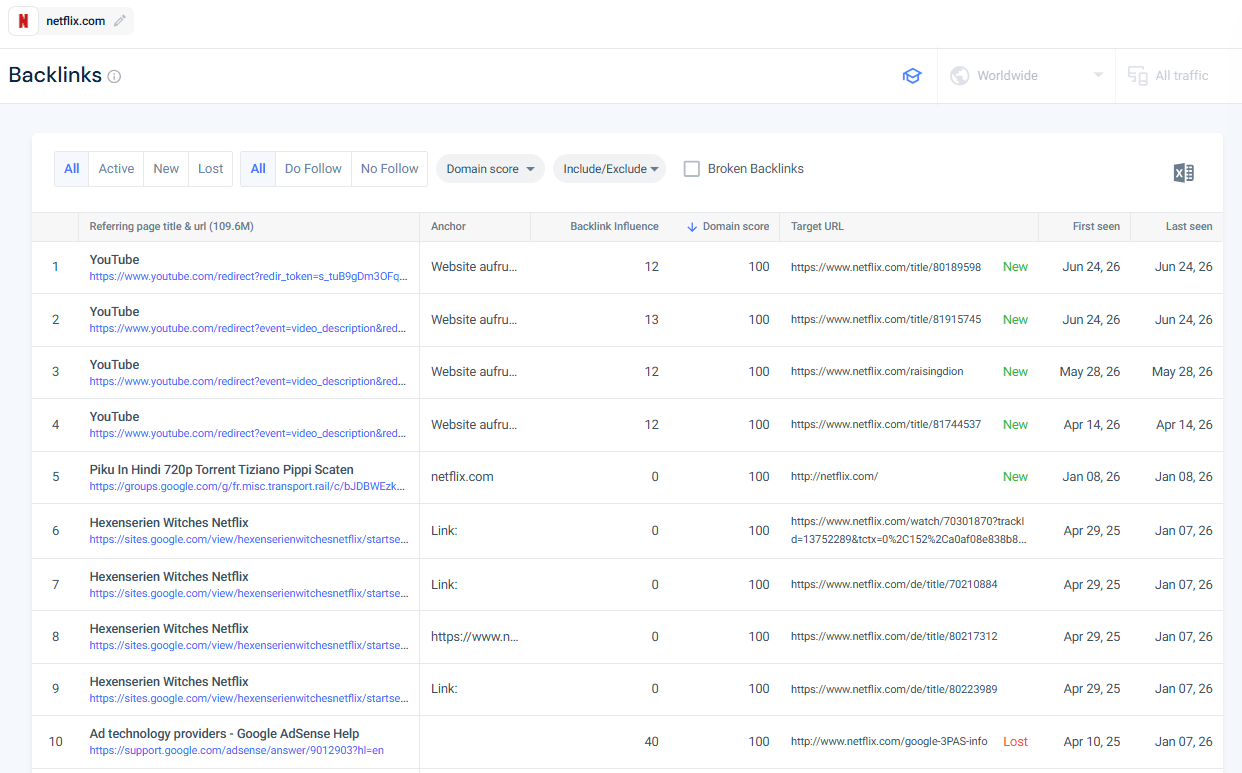Open the All traffic dropdown

[x=1178, y=76]
